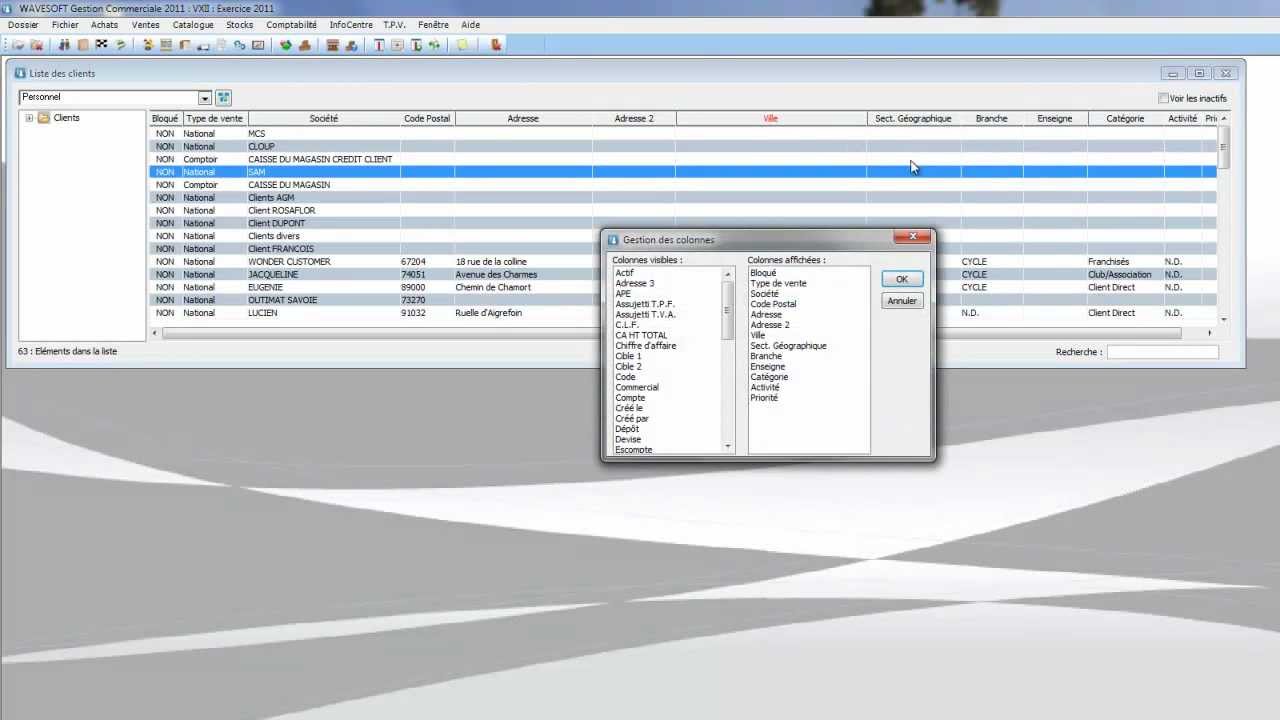This screenshot has width=1280, height=720.
Task: Click the Recherche search field
Action: (1163, 352)
